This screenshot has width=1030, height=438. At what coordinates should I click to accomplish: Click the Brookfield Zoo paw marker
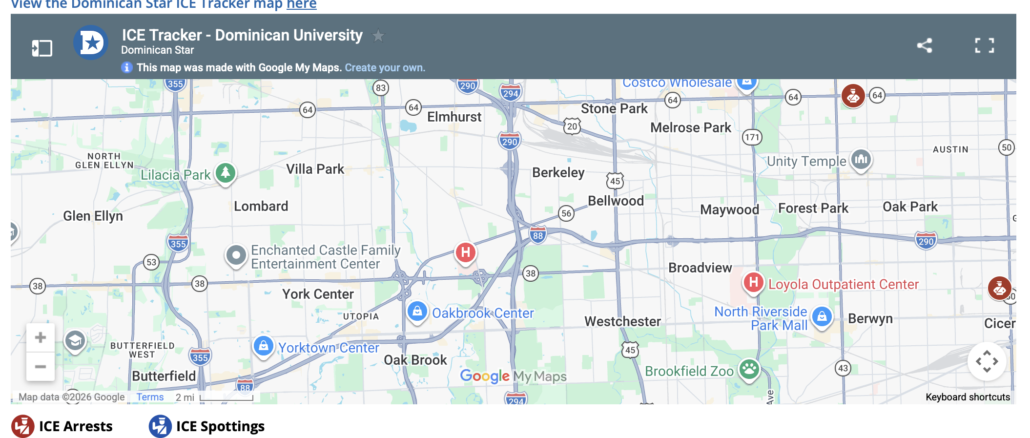click(x=748, y=370)
